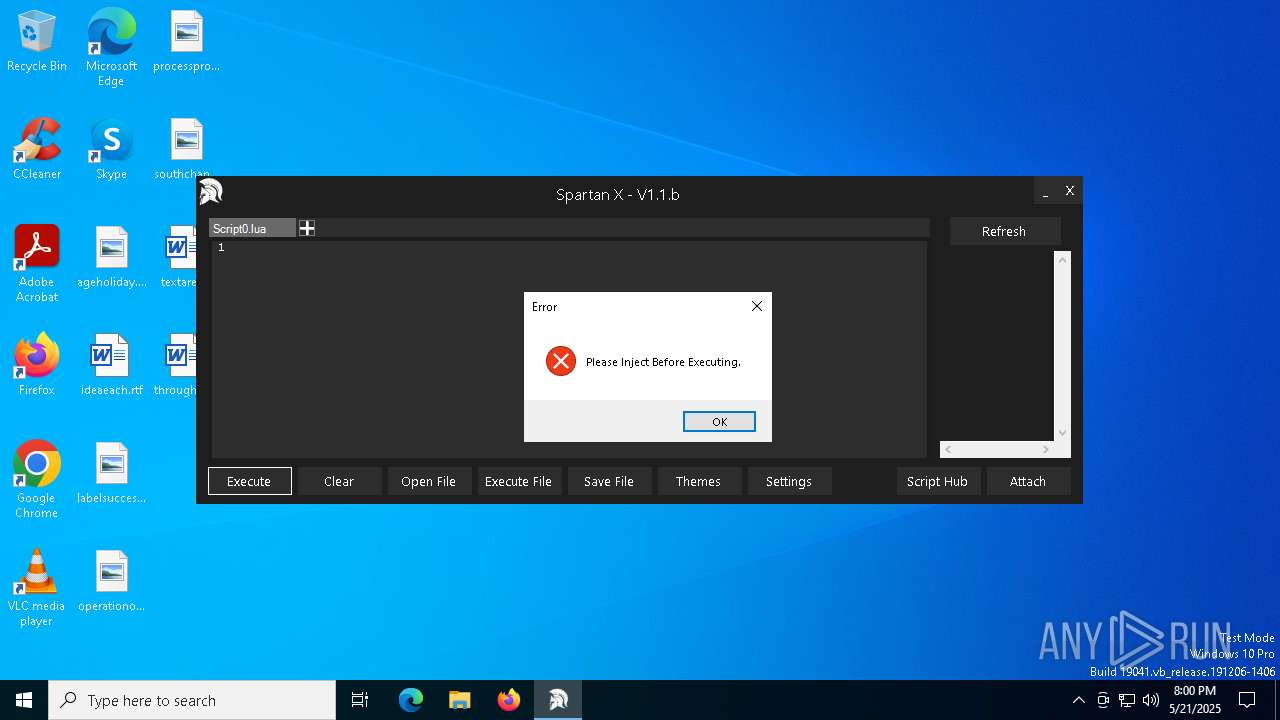The image size is (1280, 720).
Task: Click OK in the Error dialog
Action: [719, 421]
